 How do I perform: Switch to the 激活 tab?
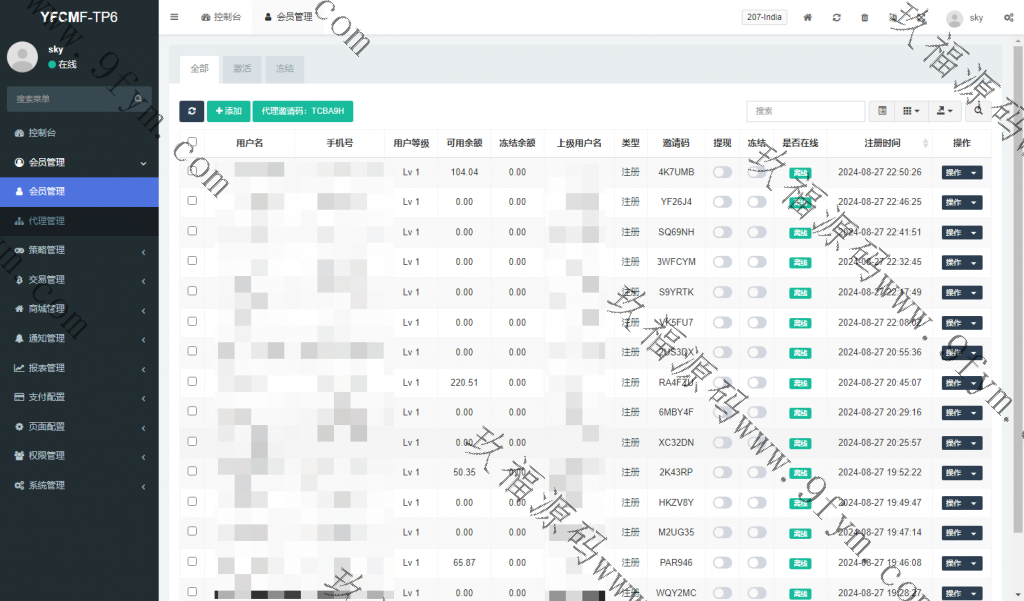[x=242, y=69]
